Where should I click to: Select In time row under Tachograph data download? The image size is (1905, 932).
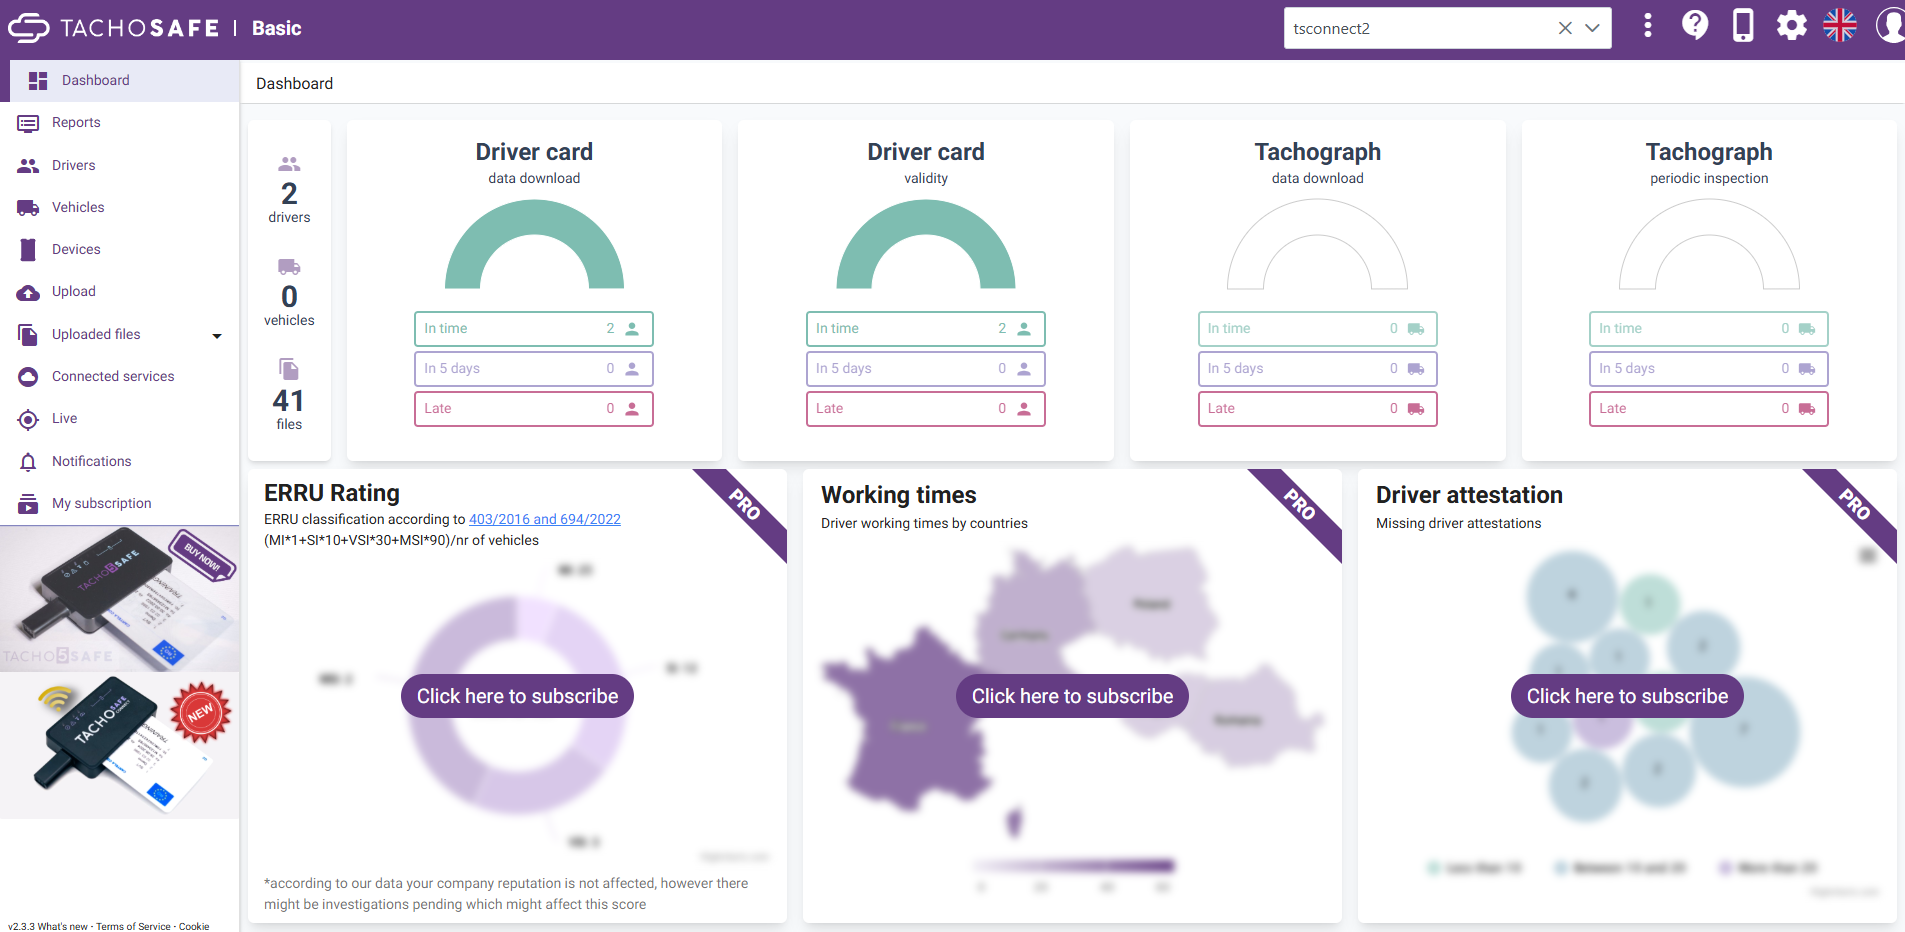[x=1318, y=329]
